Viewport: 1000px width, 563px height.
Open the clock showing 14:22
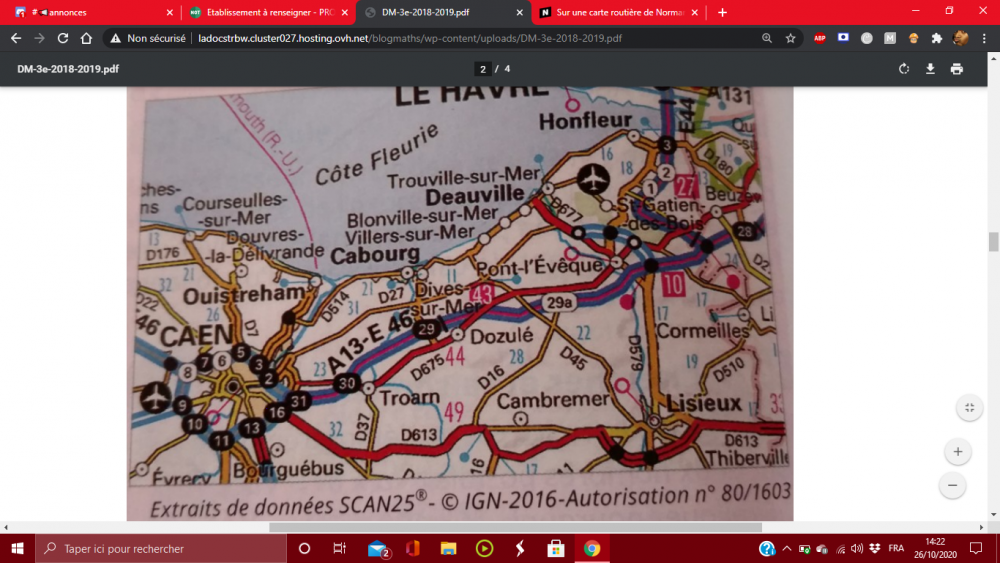934,548
